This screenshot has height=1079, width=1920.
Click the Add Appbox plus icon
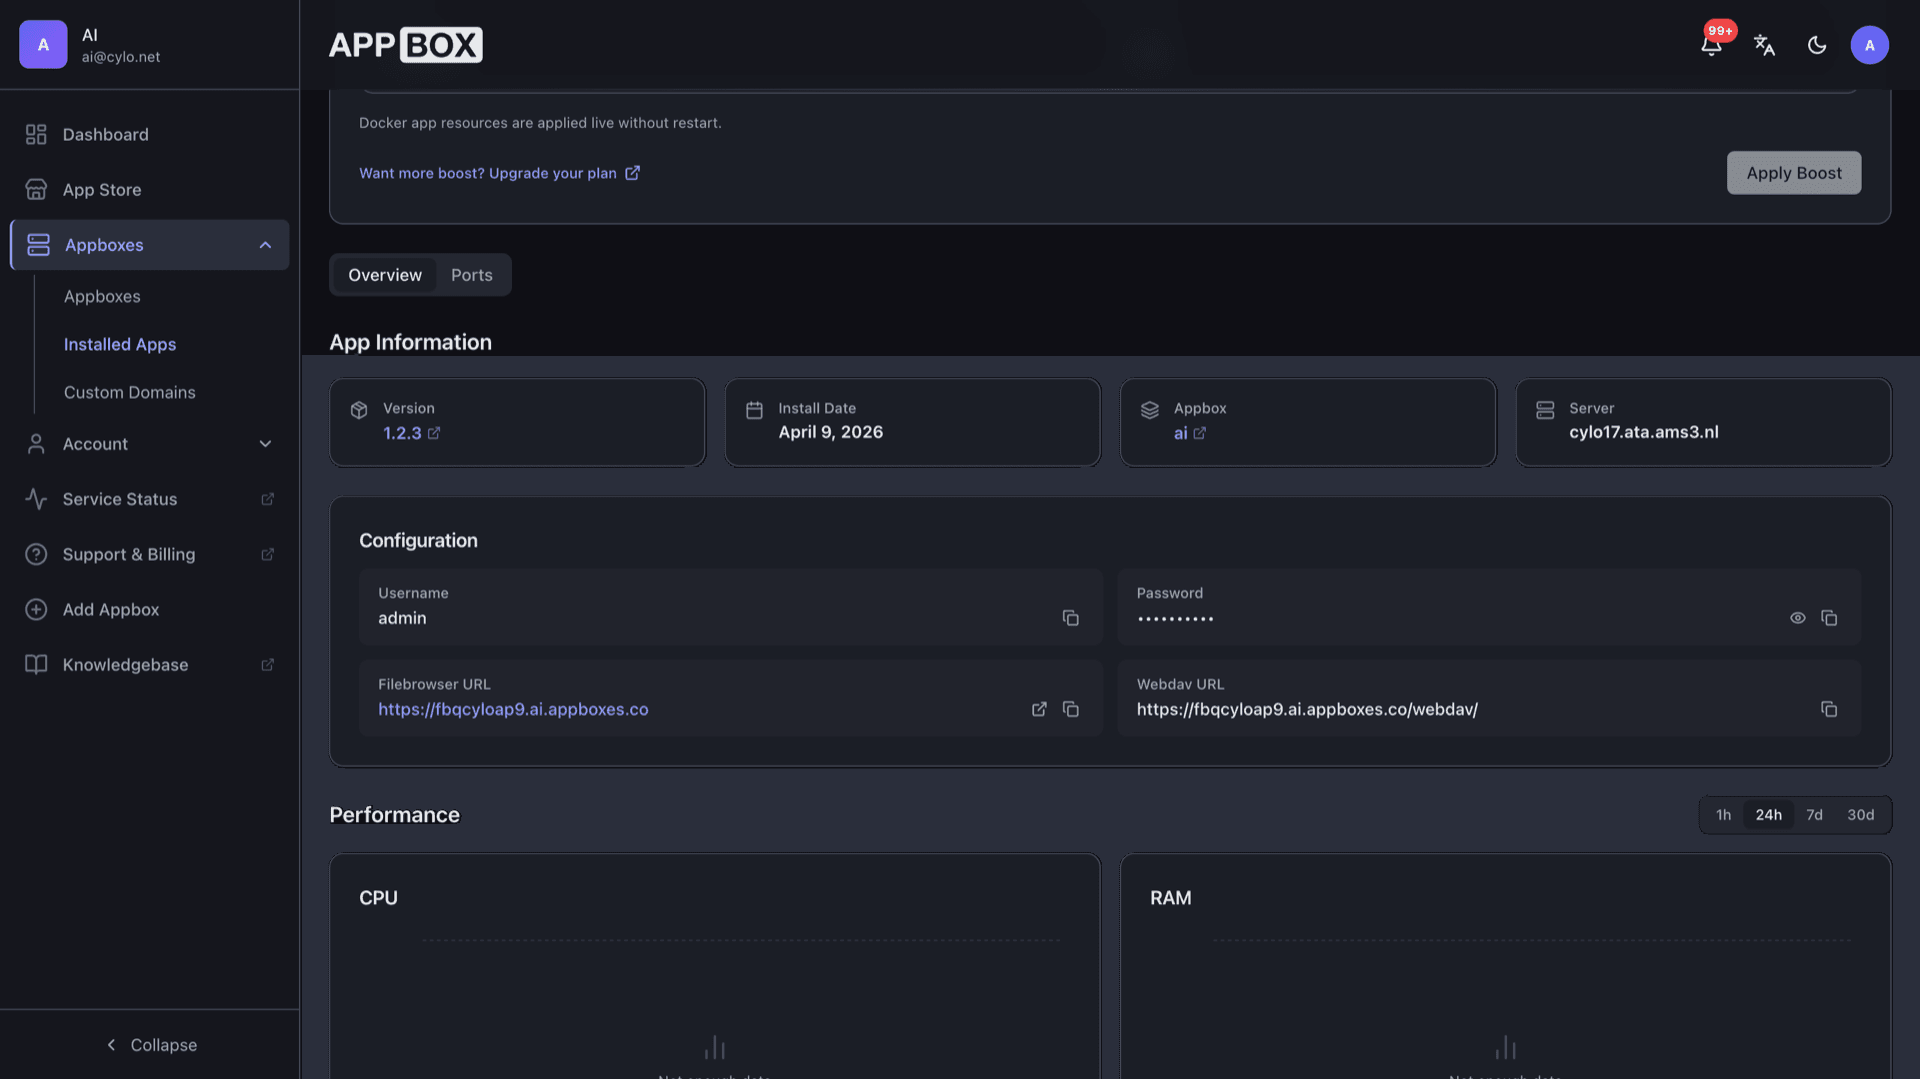(x=36, y=609)
